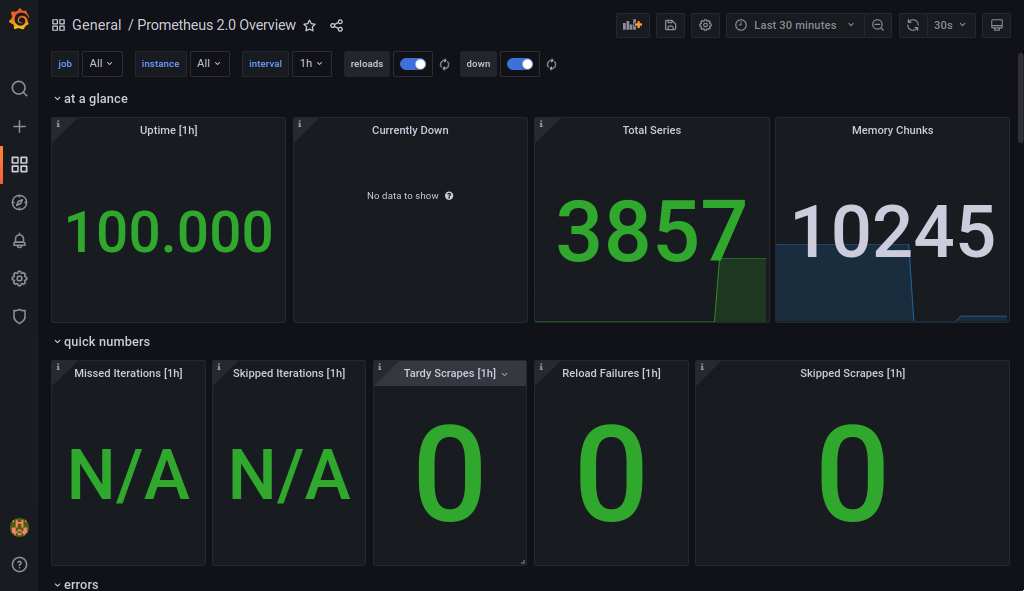Viewport: 1024px width, 591px height.
Task: Open the 30s refresh interval dropdown
Action: pyautogui.click(x=950, y=25)
